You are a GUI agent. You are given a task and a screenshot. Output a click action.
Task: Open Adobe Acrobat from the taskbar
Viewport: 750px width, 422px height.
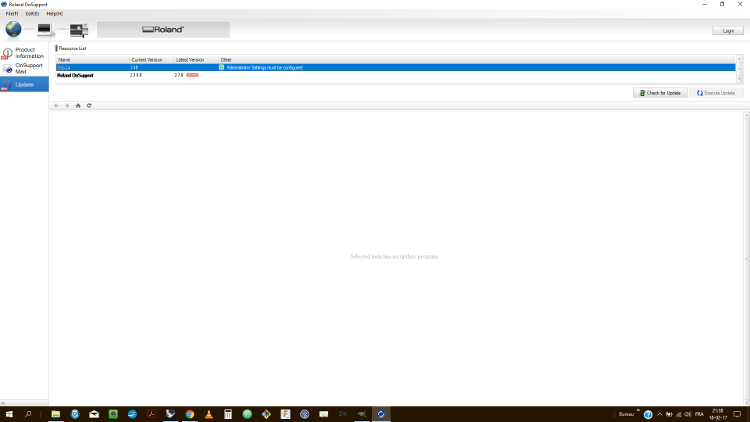coord(151,414)
